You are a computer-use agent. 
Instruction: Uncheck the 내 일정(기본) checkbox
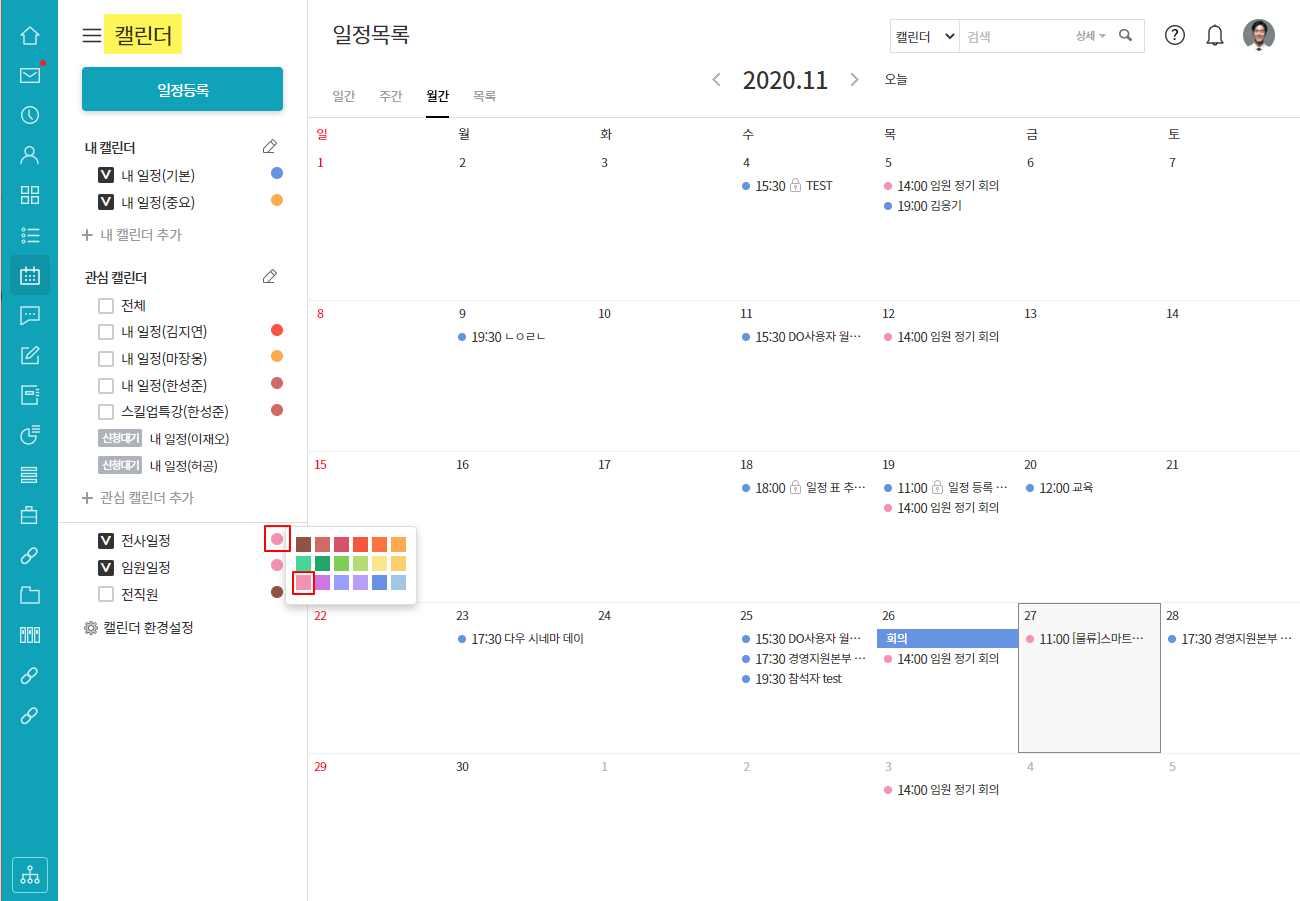106,175
